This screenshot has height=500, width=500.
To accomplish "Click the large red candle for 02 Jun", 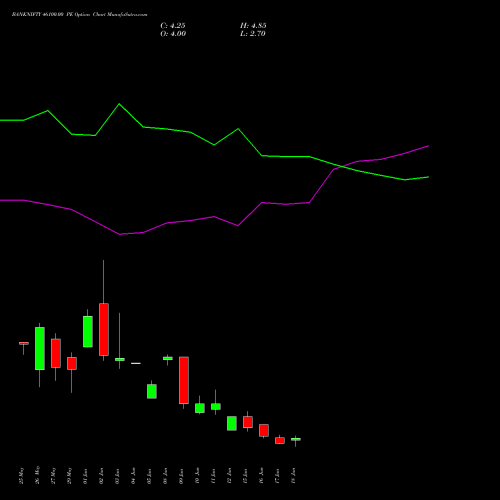I will [x=104, y=329].
